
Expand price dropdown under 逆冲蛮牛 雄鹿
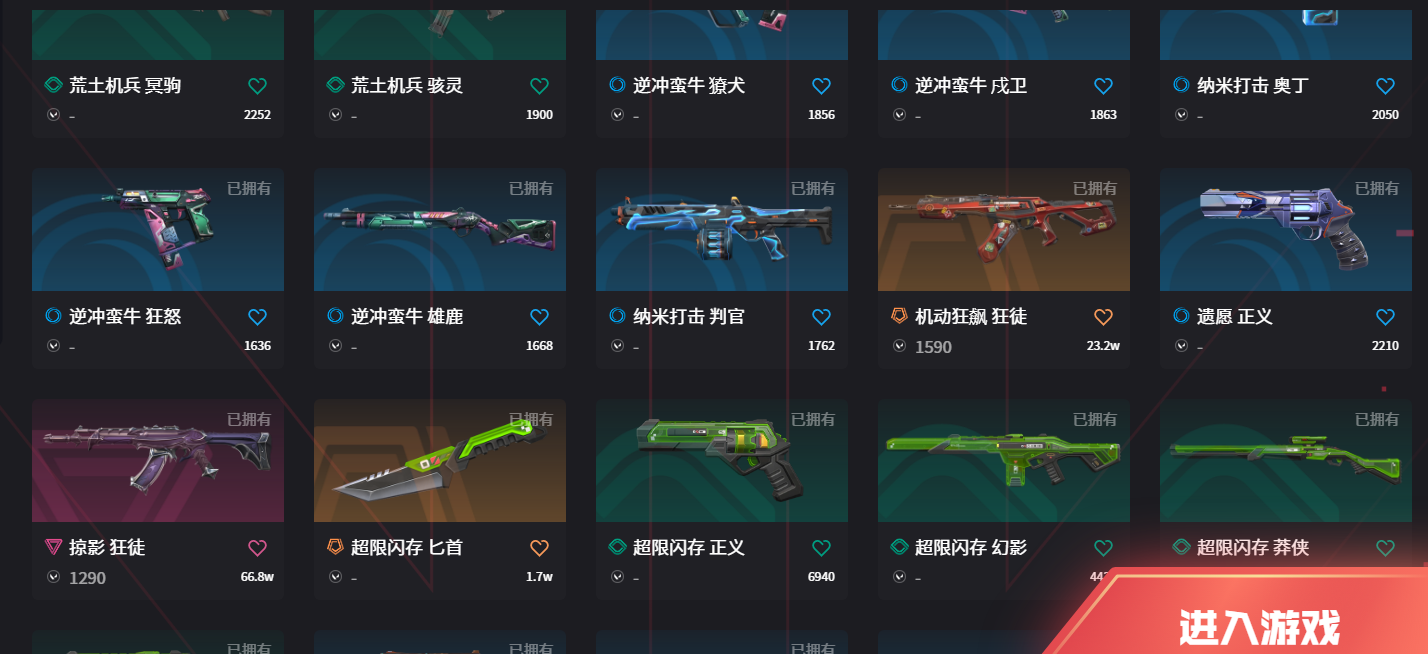coord(335,346)
